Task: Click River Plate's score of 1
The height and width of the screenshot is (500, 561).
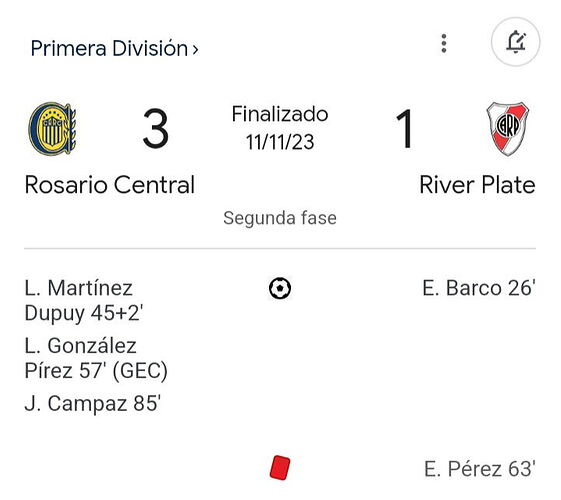Action: coord(404,128)
